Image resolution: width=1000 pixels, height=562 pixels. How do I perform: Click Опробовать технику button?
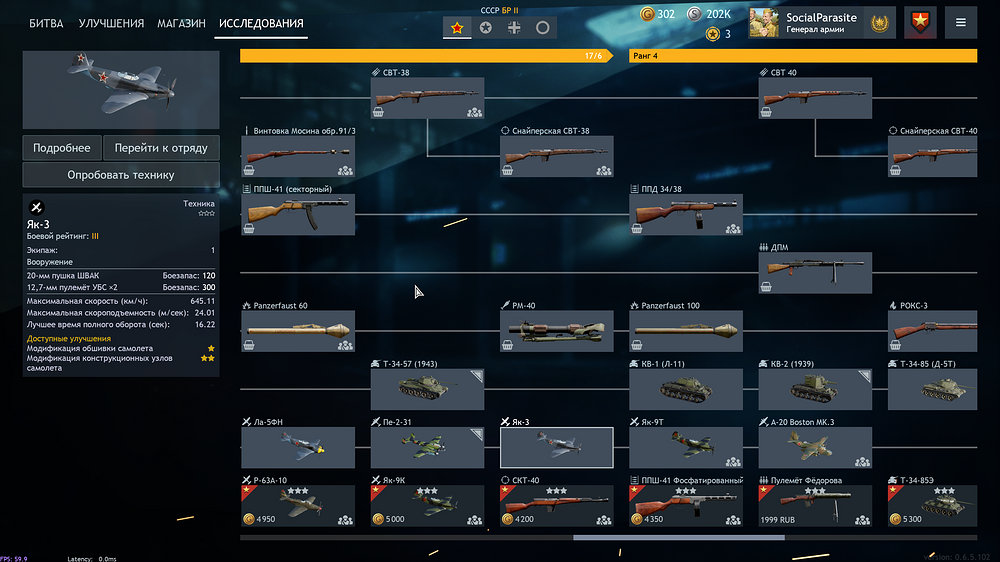(121, 175)
